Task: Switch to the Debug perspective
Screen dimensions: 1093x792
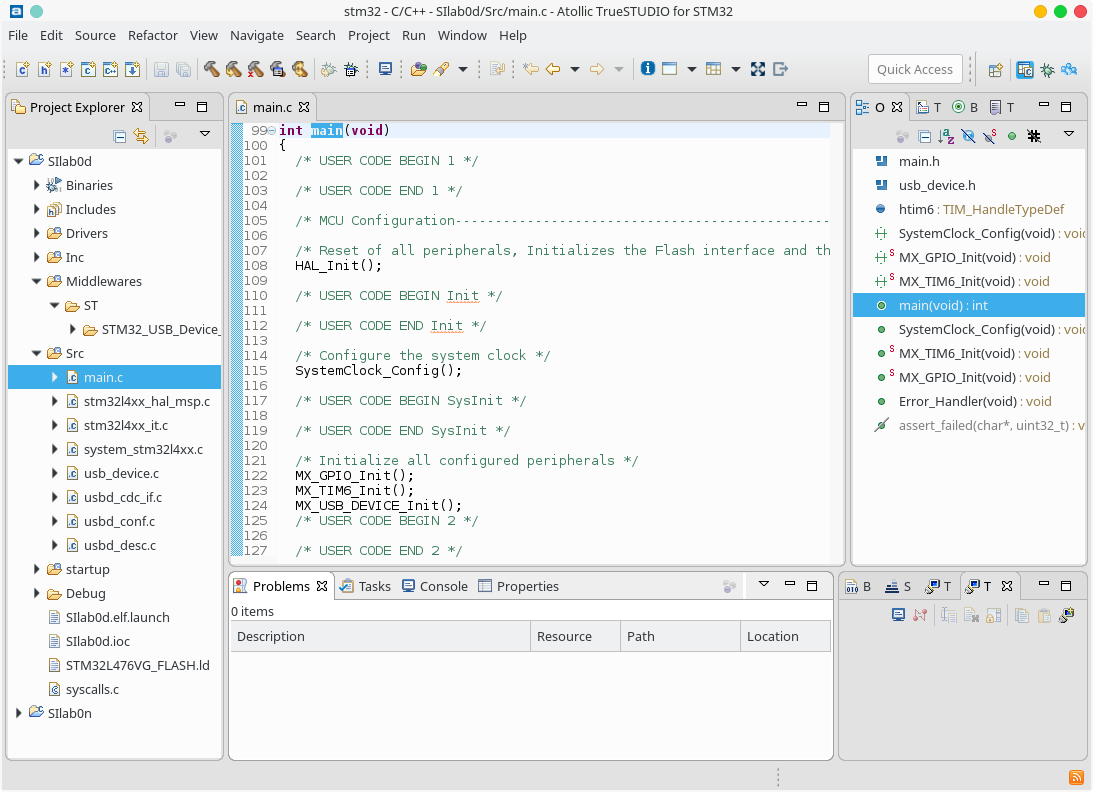Action: [x=1047, y=69]
